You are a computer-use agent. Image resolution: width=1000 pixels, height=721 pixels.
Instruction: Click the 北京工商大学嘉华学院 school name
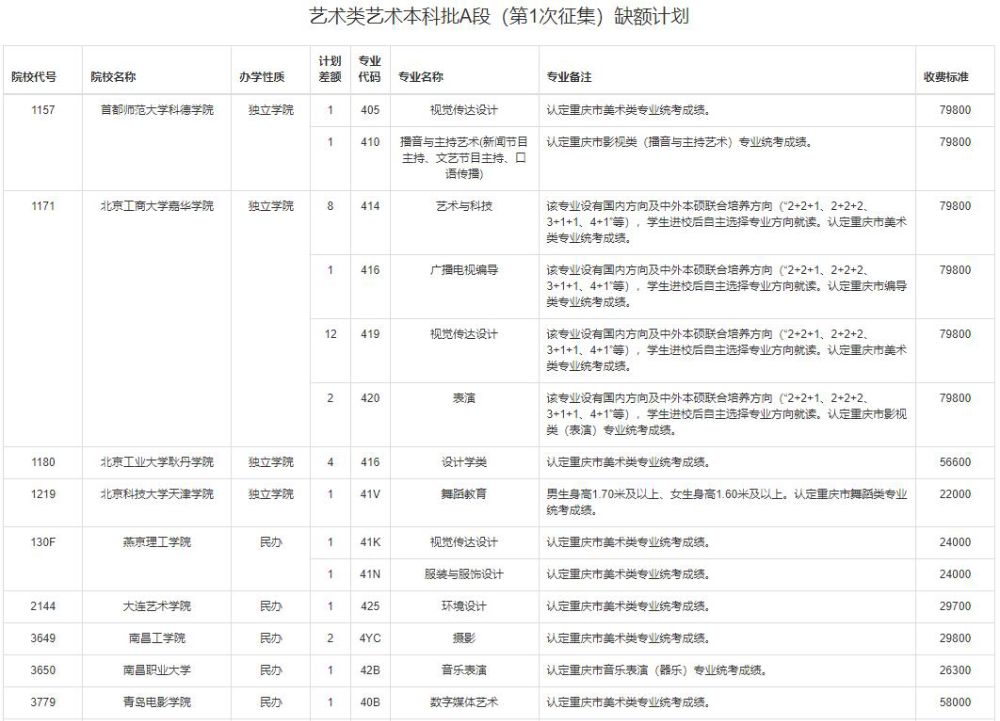[157, 206]
